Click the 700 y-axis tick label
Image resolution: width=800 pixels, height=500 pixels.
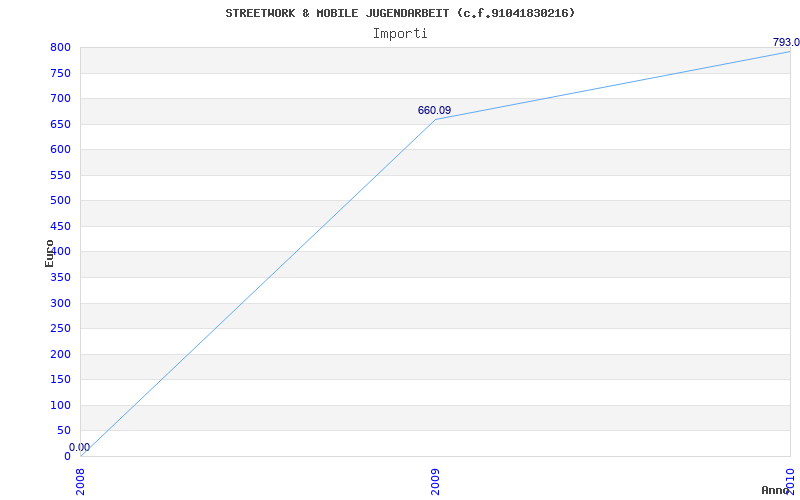coord(60,98)
